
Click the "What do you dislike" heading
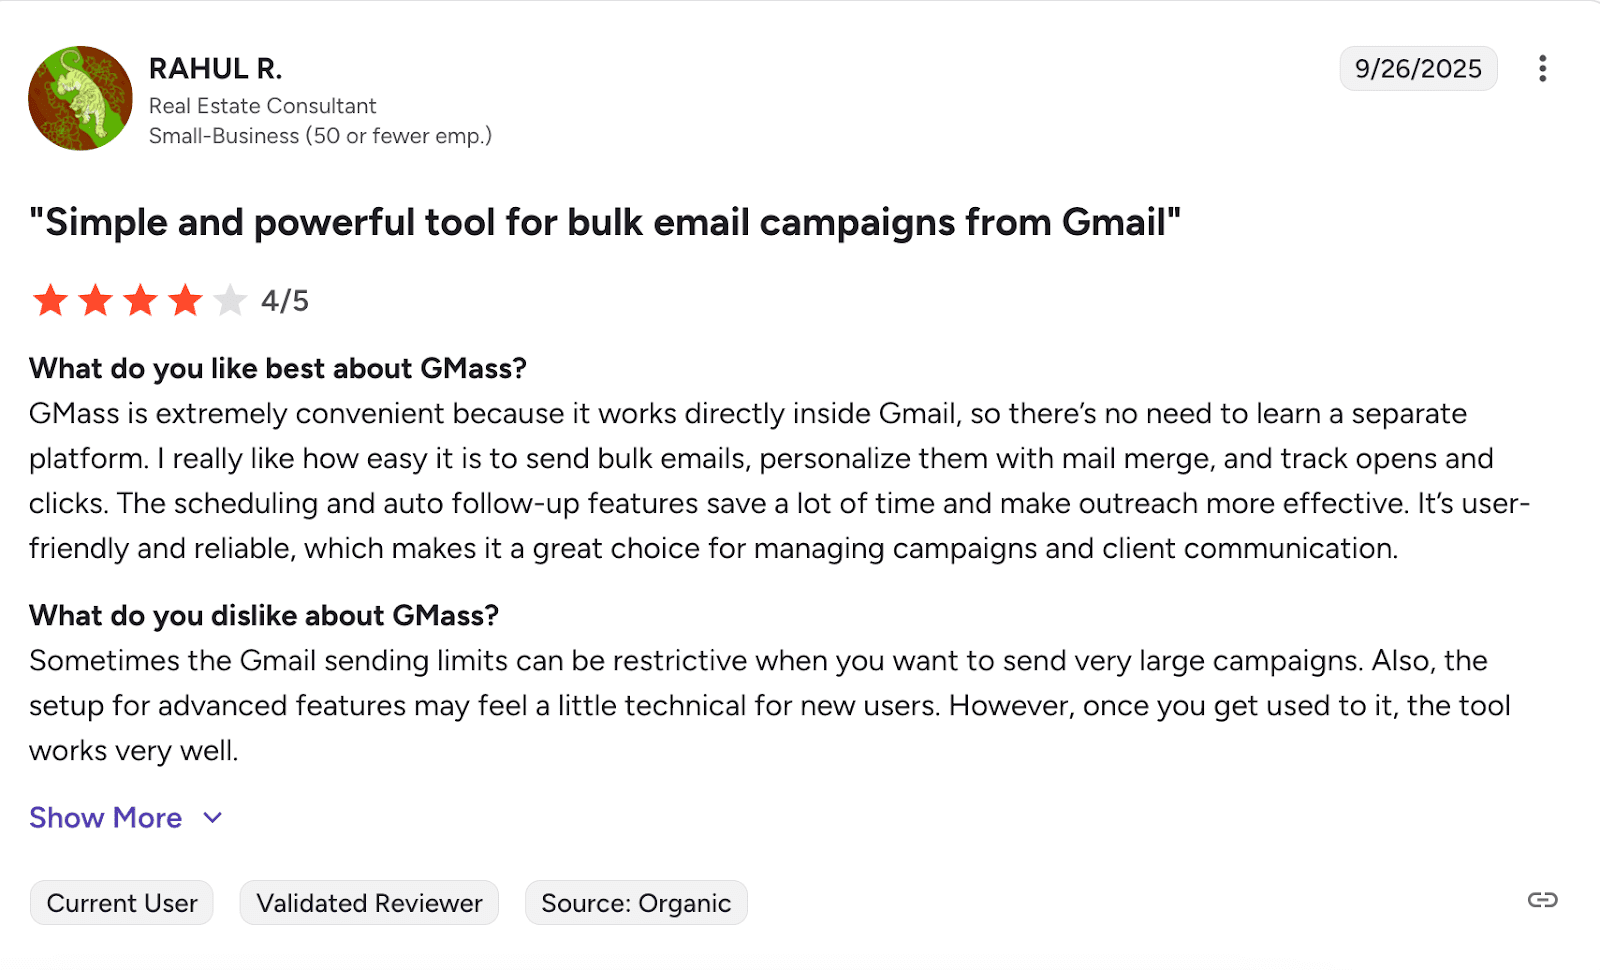(263, 615)
